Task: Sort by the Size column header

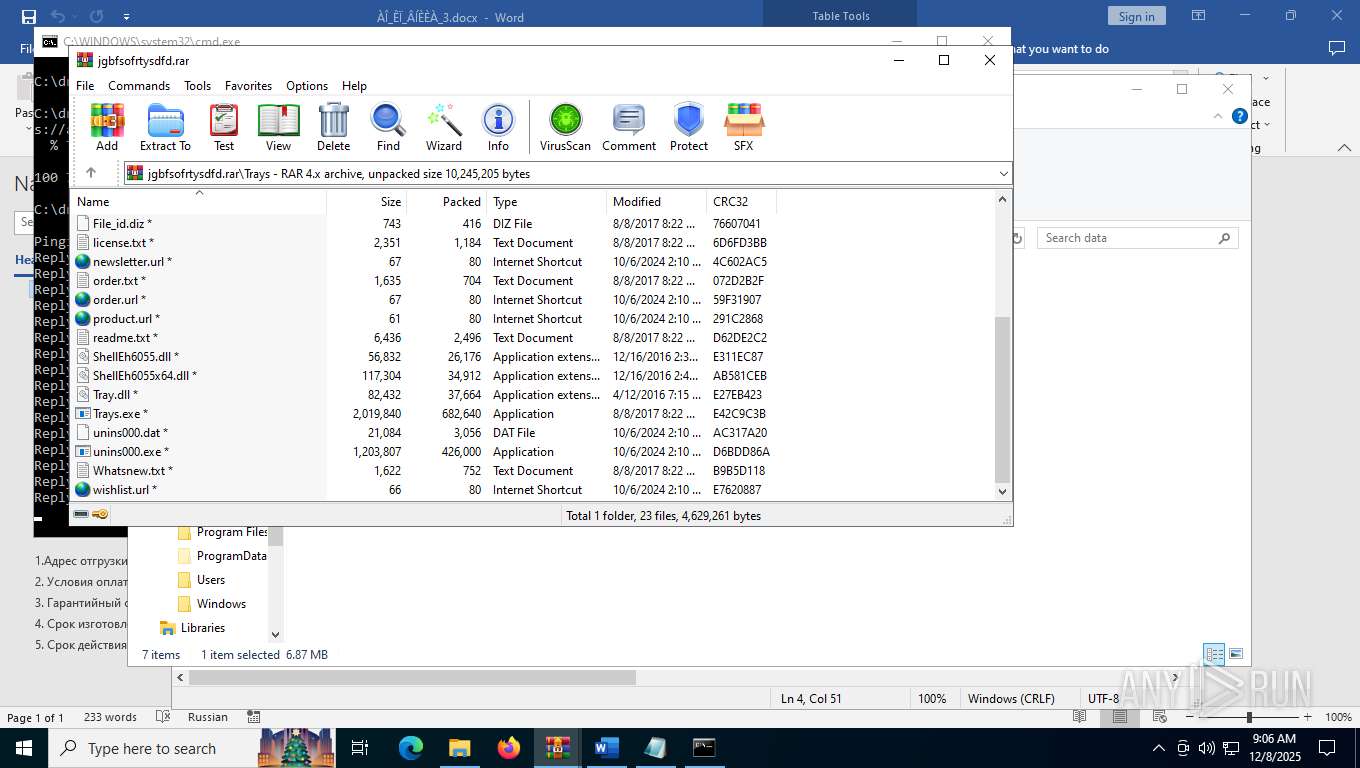Action: click(x=367, y=201)
